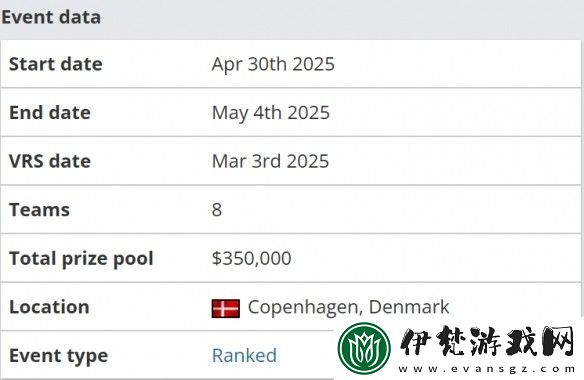Image resolution: width=584 pixels, height=380 pixels.
Task: Select the May 4th 2025 value
Action: [x=271, y=113]
